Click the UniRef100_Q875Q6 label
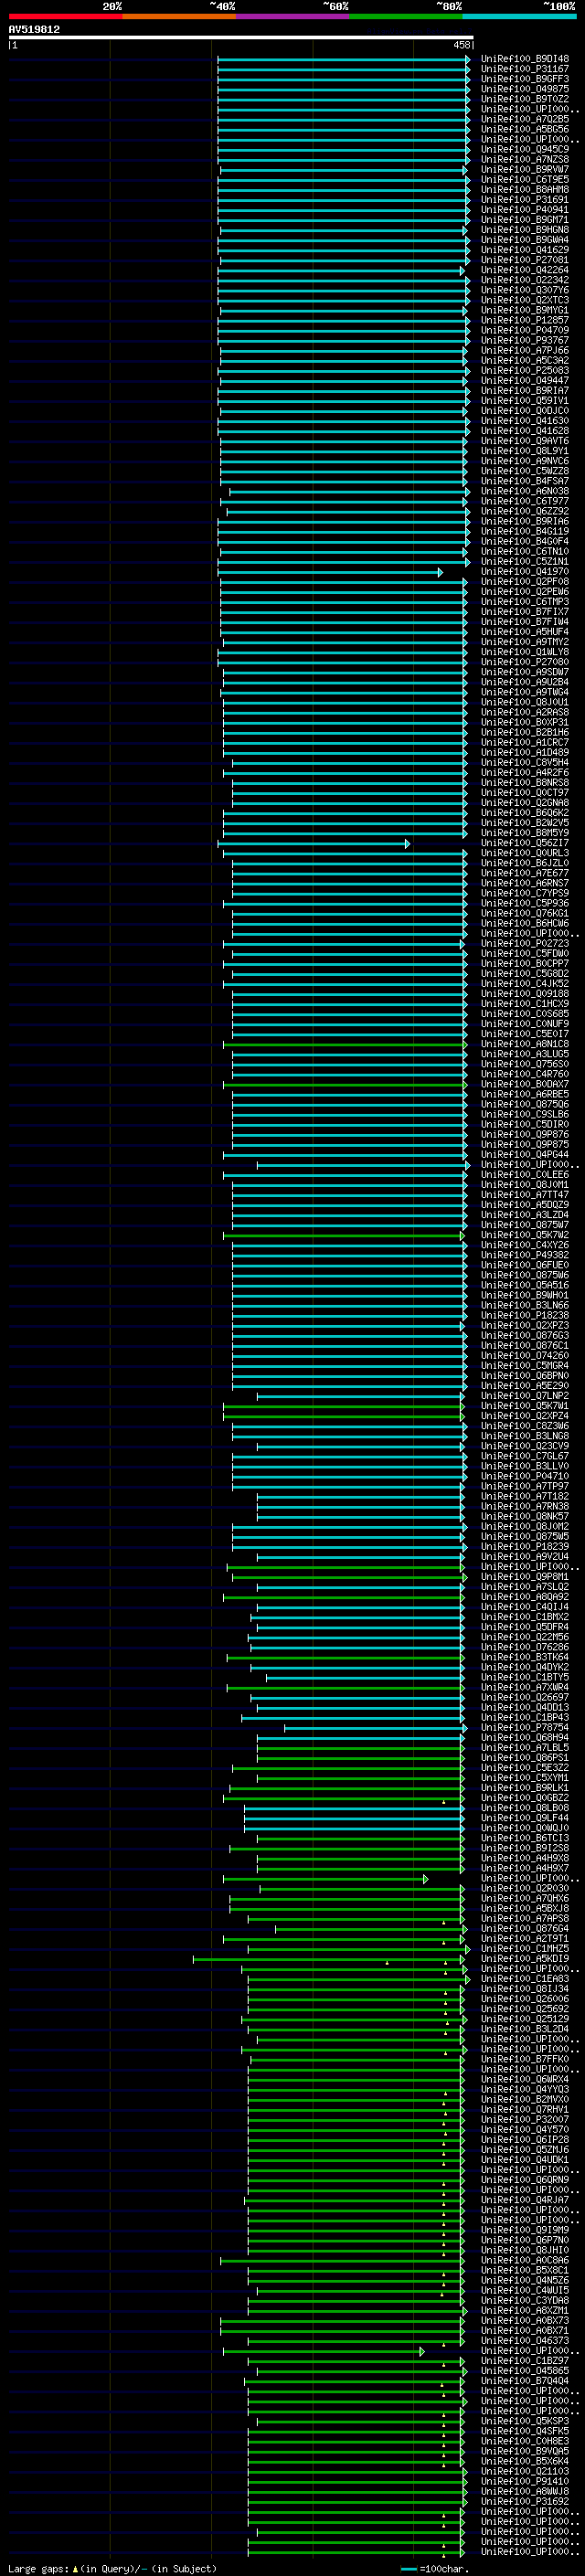This screenshot has width=585, height=2576. click(525, 1104)
